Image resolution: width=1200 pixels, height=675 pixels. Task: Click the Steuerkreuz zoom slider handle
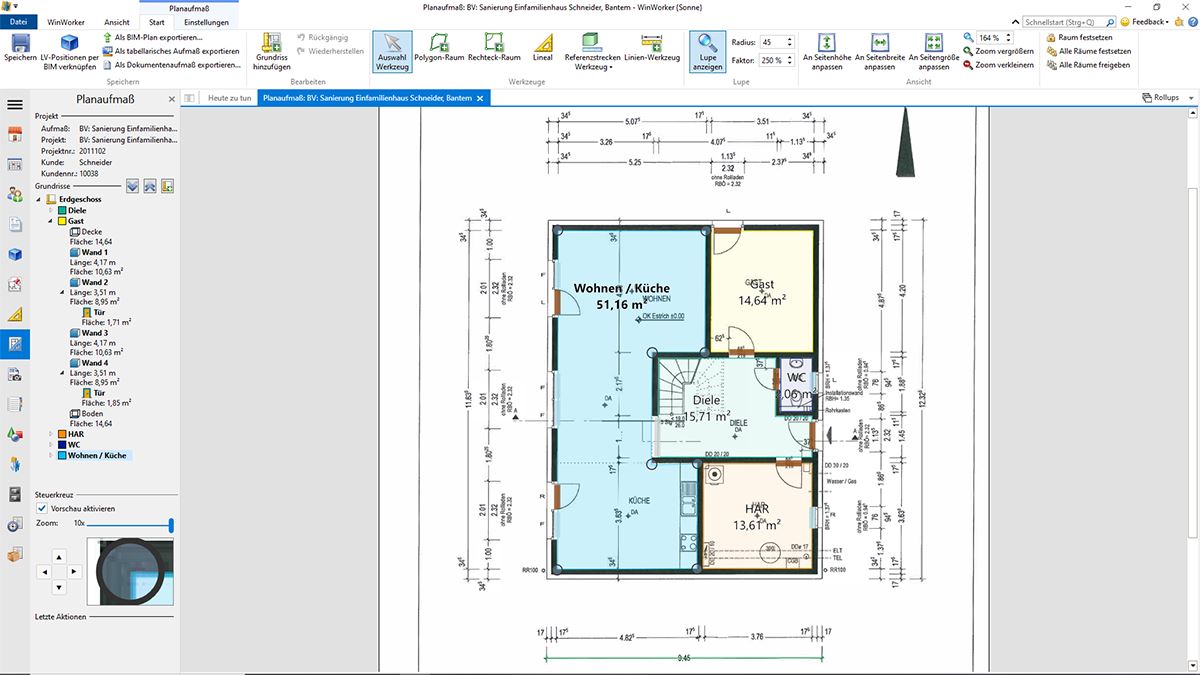click(172, 524)
